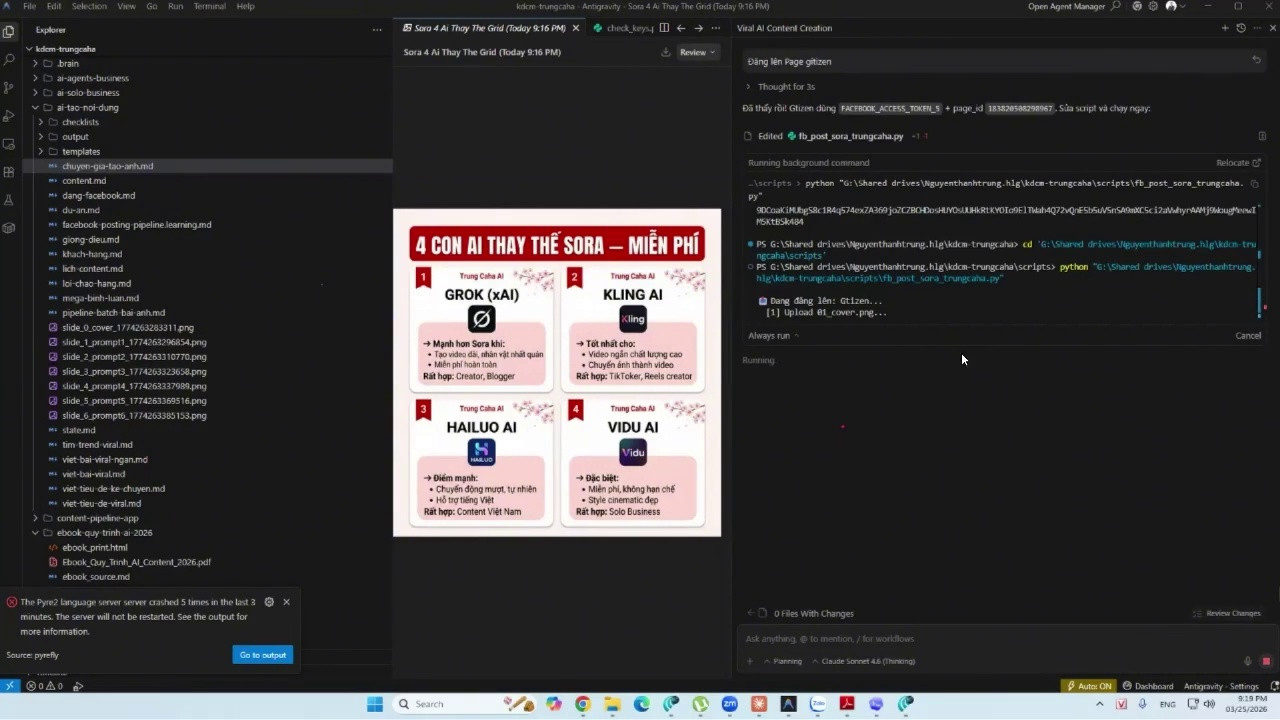This screenshot has width=1280, height=720.
Task: Click the Sora AI alternatives image preview
Action: point(557,372)
